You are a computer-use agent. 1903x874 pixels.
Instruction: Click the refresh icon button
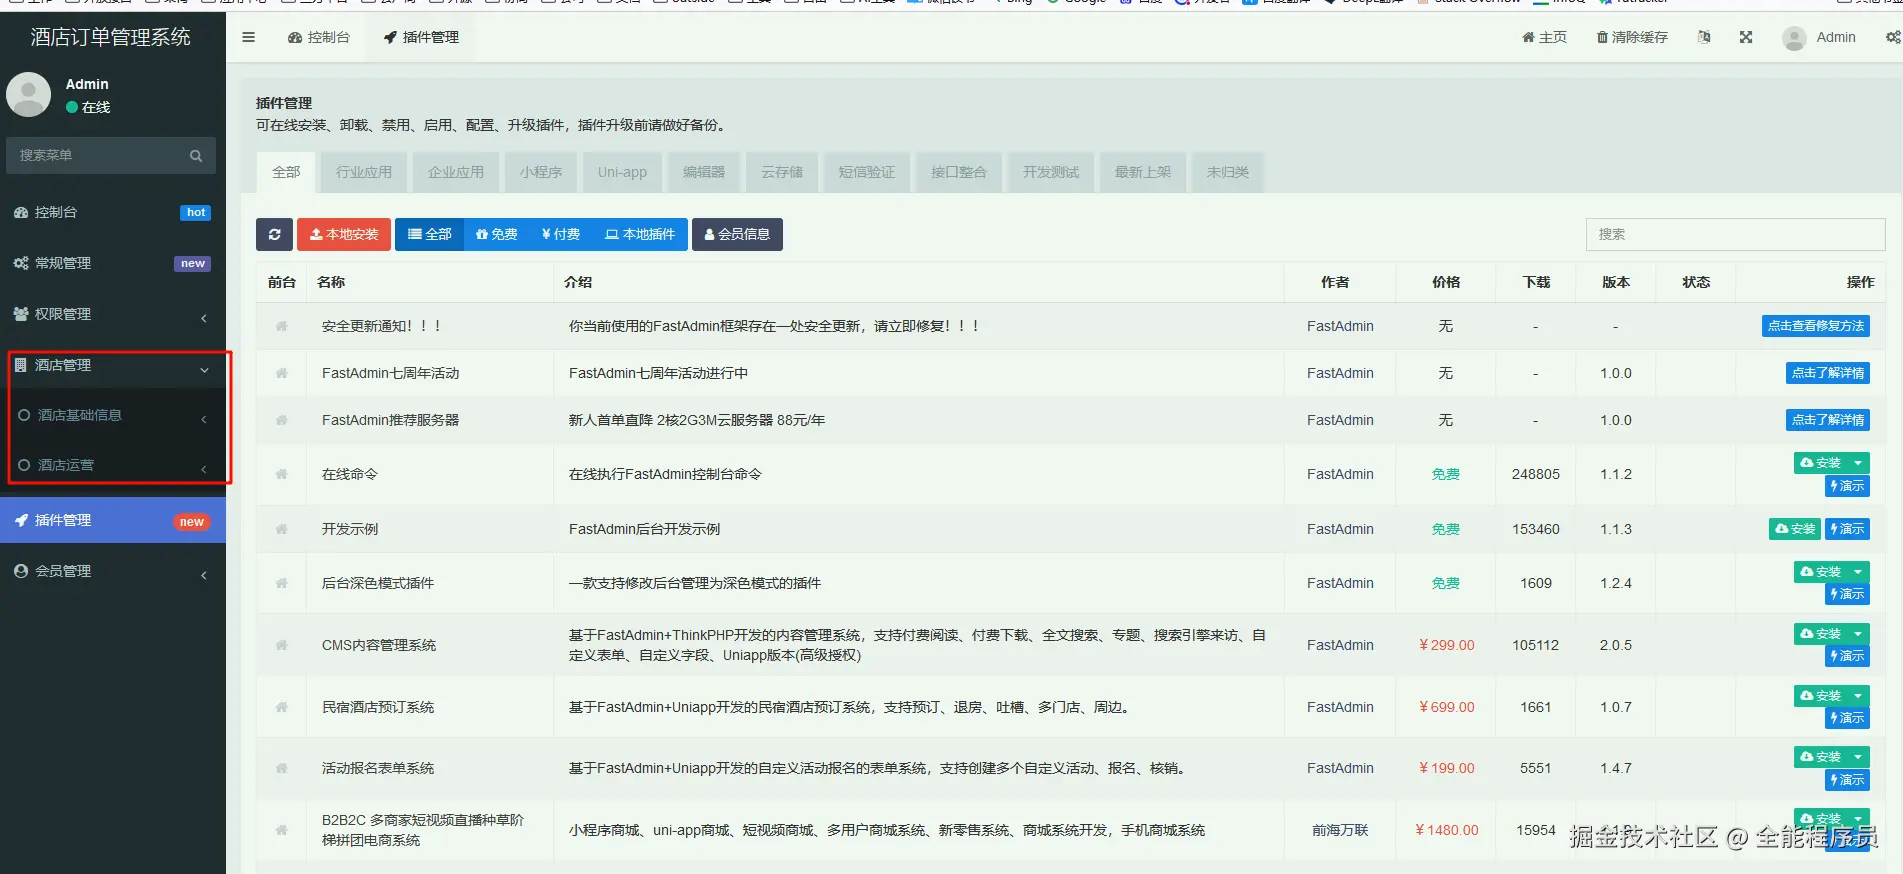click(x=274, y=234)
